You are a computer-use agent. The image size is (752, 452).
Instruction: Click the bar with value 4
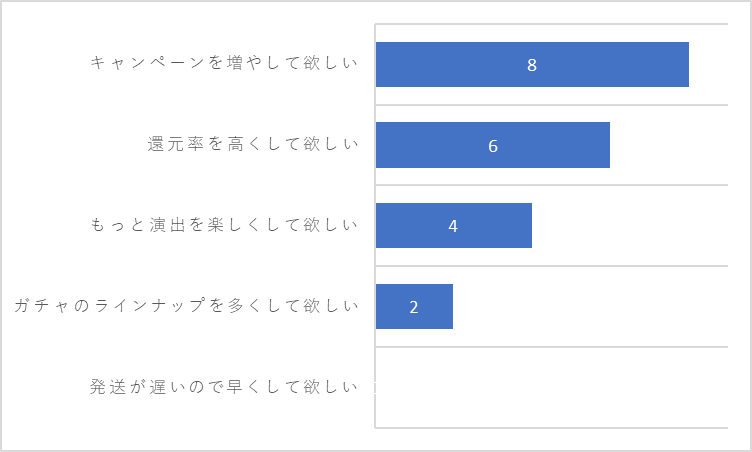pos(454,226)
